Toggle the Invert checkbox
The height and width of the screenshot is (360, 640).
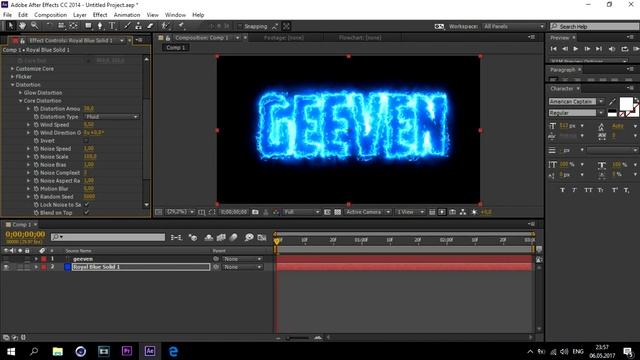tap(86, 140)
